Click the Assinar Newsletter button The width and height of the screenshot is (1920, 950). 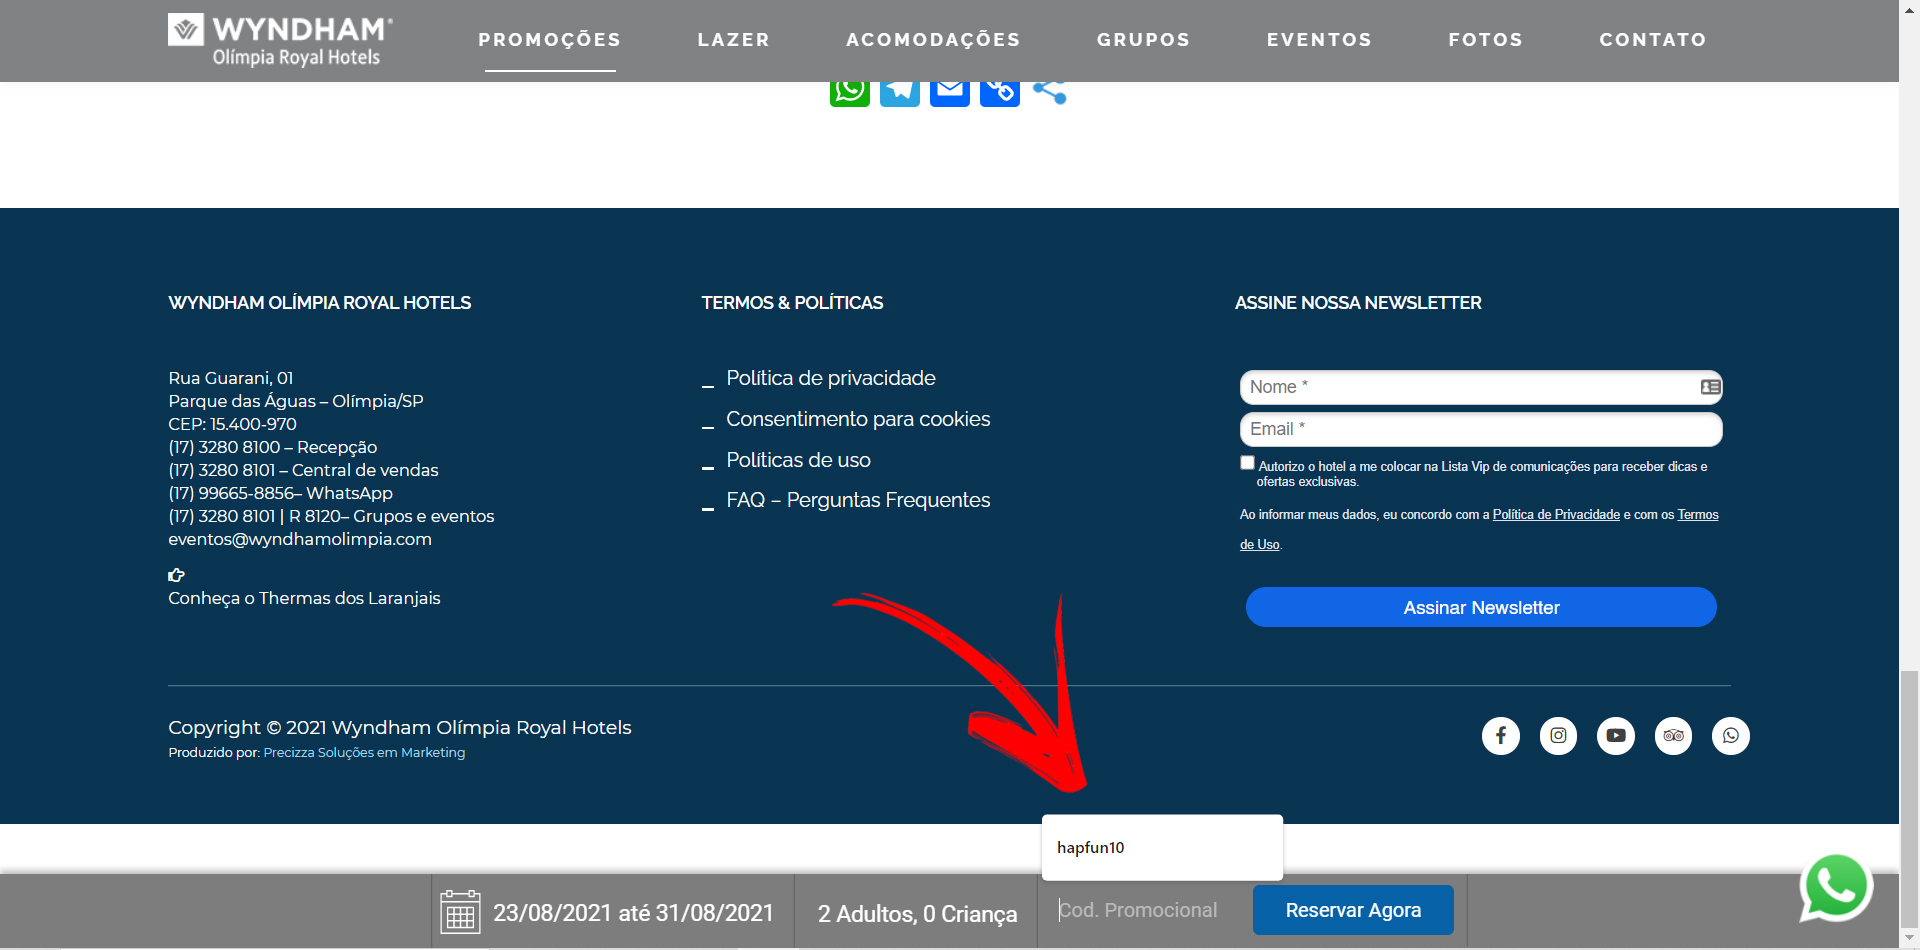[x=1481, y=607]
